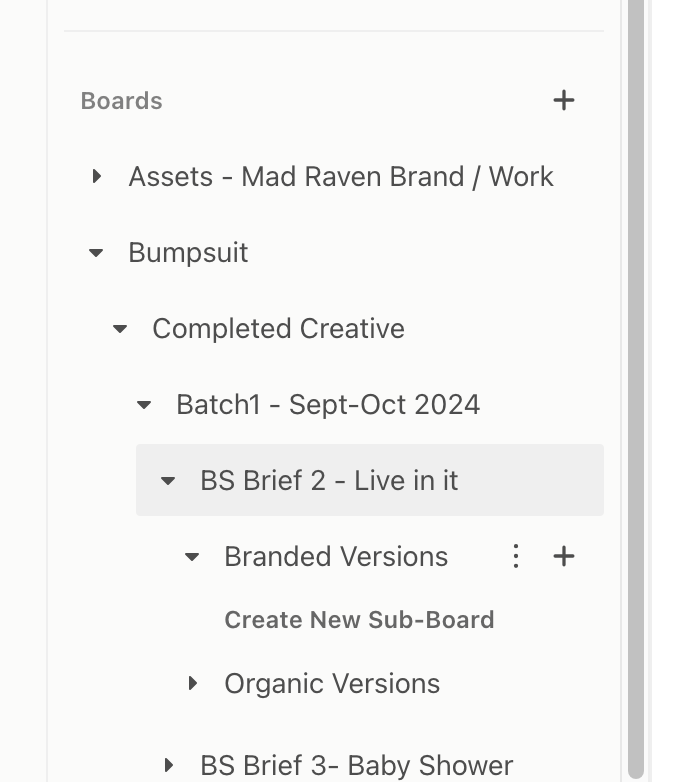
Task: Select the Bumpsuit board label
Action: click(x=188, y=253)
